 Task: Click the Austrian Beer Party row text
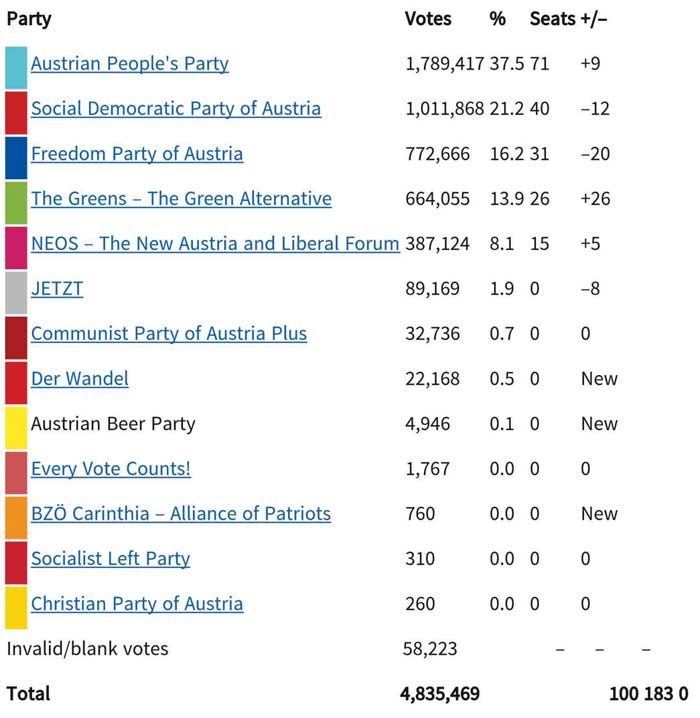[113, 424]
